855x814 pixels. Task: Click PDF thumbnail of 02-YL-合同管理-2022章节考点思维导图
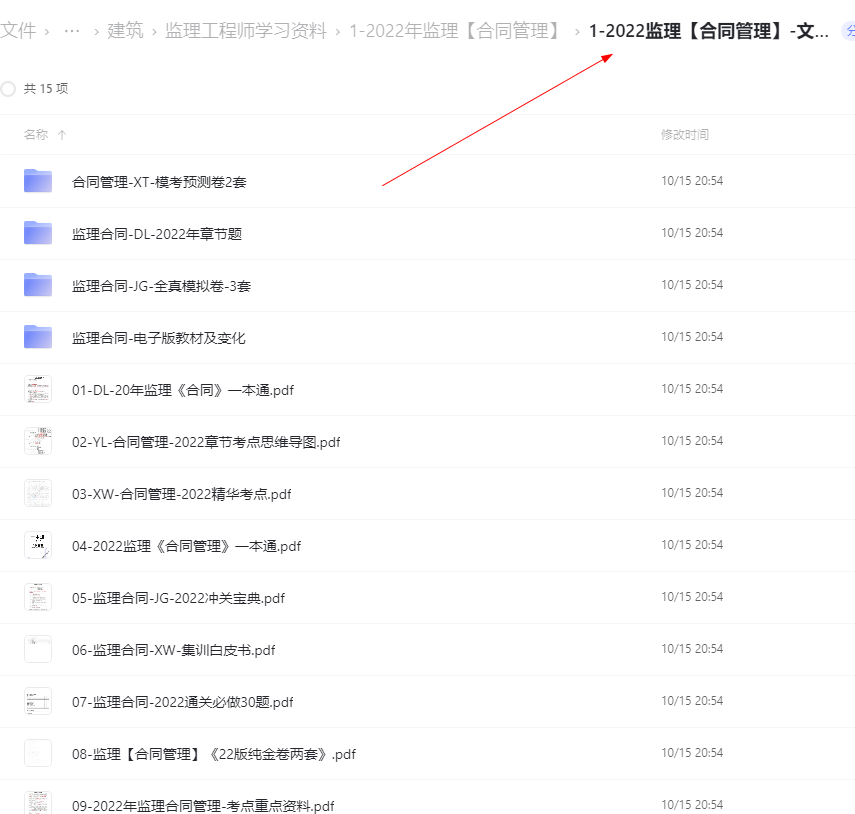point(38,441)
